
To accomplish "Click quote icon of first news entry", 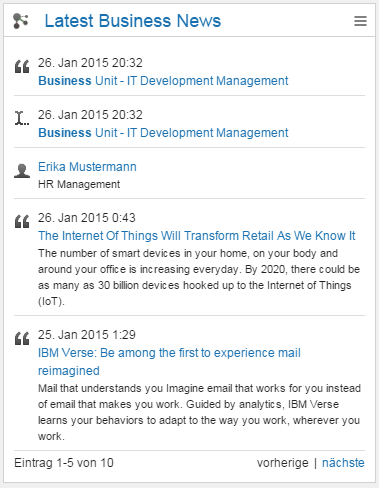I will 22,66.
